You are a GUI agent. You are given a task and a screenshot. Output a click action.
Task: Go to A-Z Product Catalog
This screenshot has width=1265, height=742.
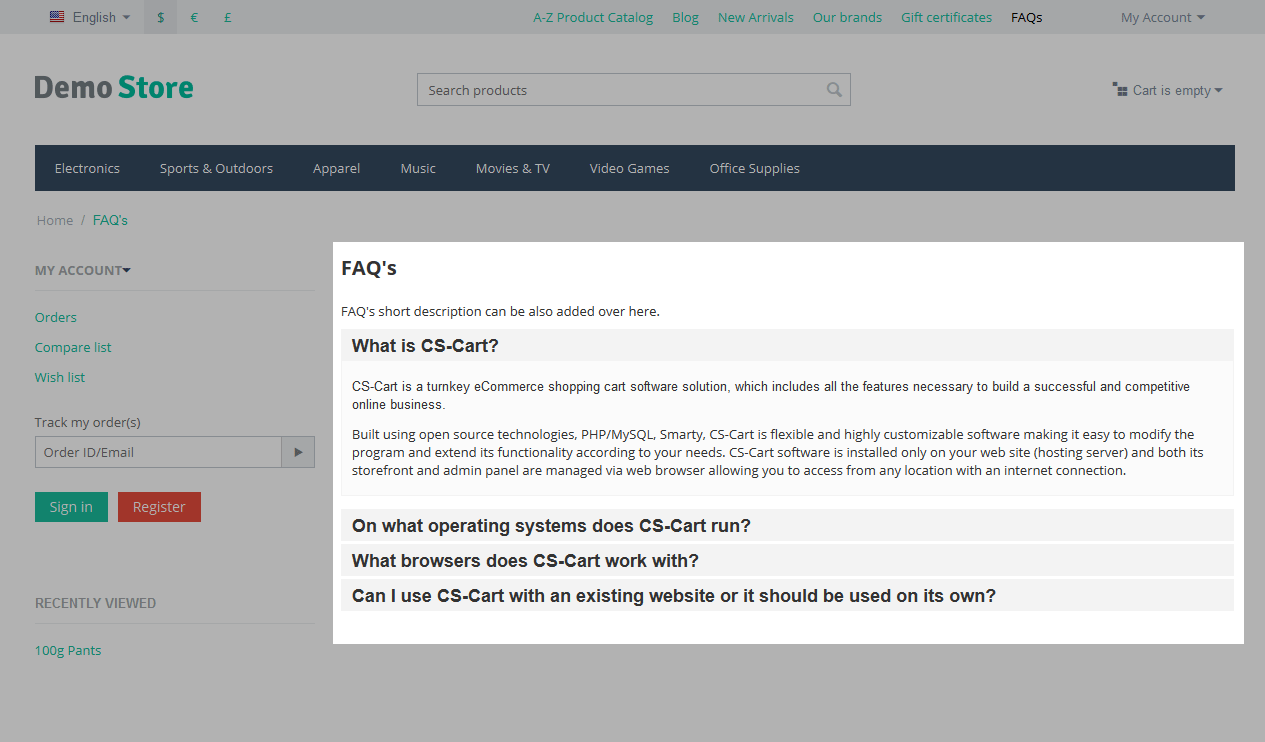(x=593, y=17)
